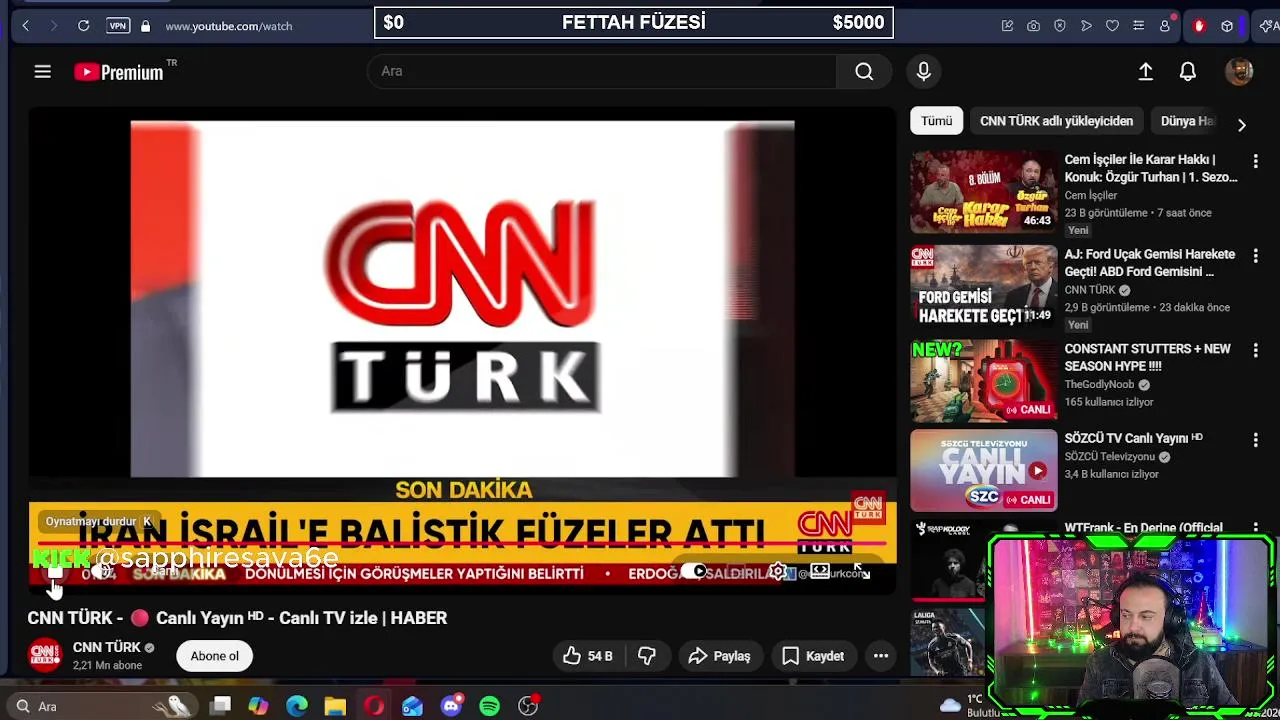Show more filter chips arrow

[x=1242, y=125]
